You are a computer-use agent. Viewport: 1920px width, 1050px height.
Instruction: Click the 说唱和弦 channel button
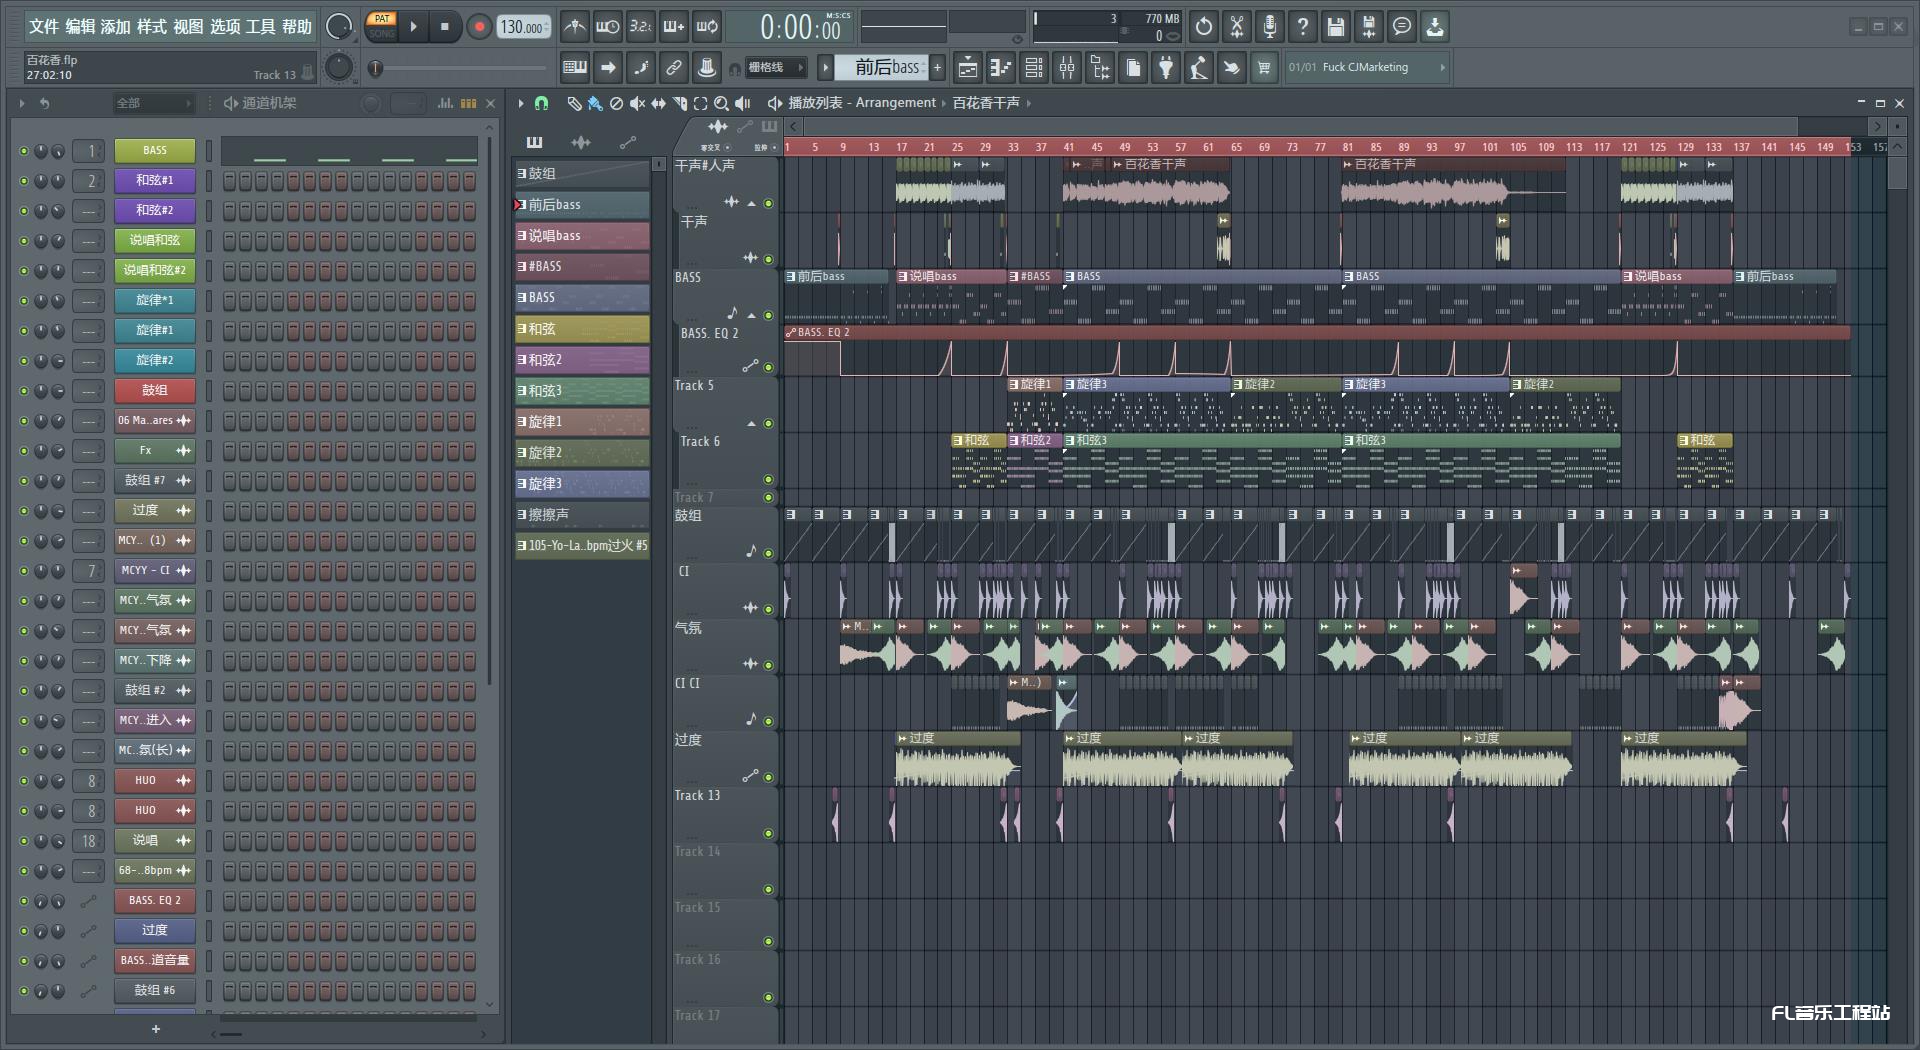tap(155, 241)
